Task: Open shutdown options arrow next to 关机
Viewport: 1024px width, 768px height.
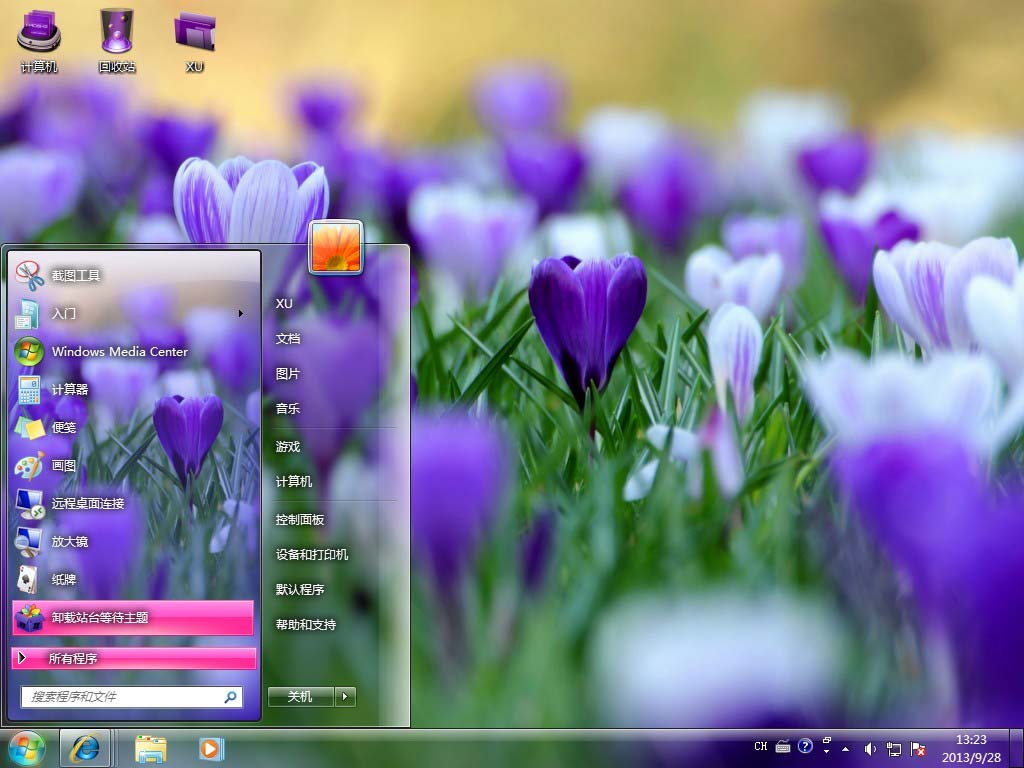Action: coord(345,697)
